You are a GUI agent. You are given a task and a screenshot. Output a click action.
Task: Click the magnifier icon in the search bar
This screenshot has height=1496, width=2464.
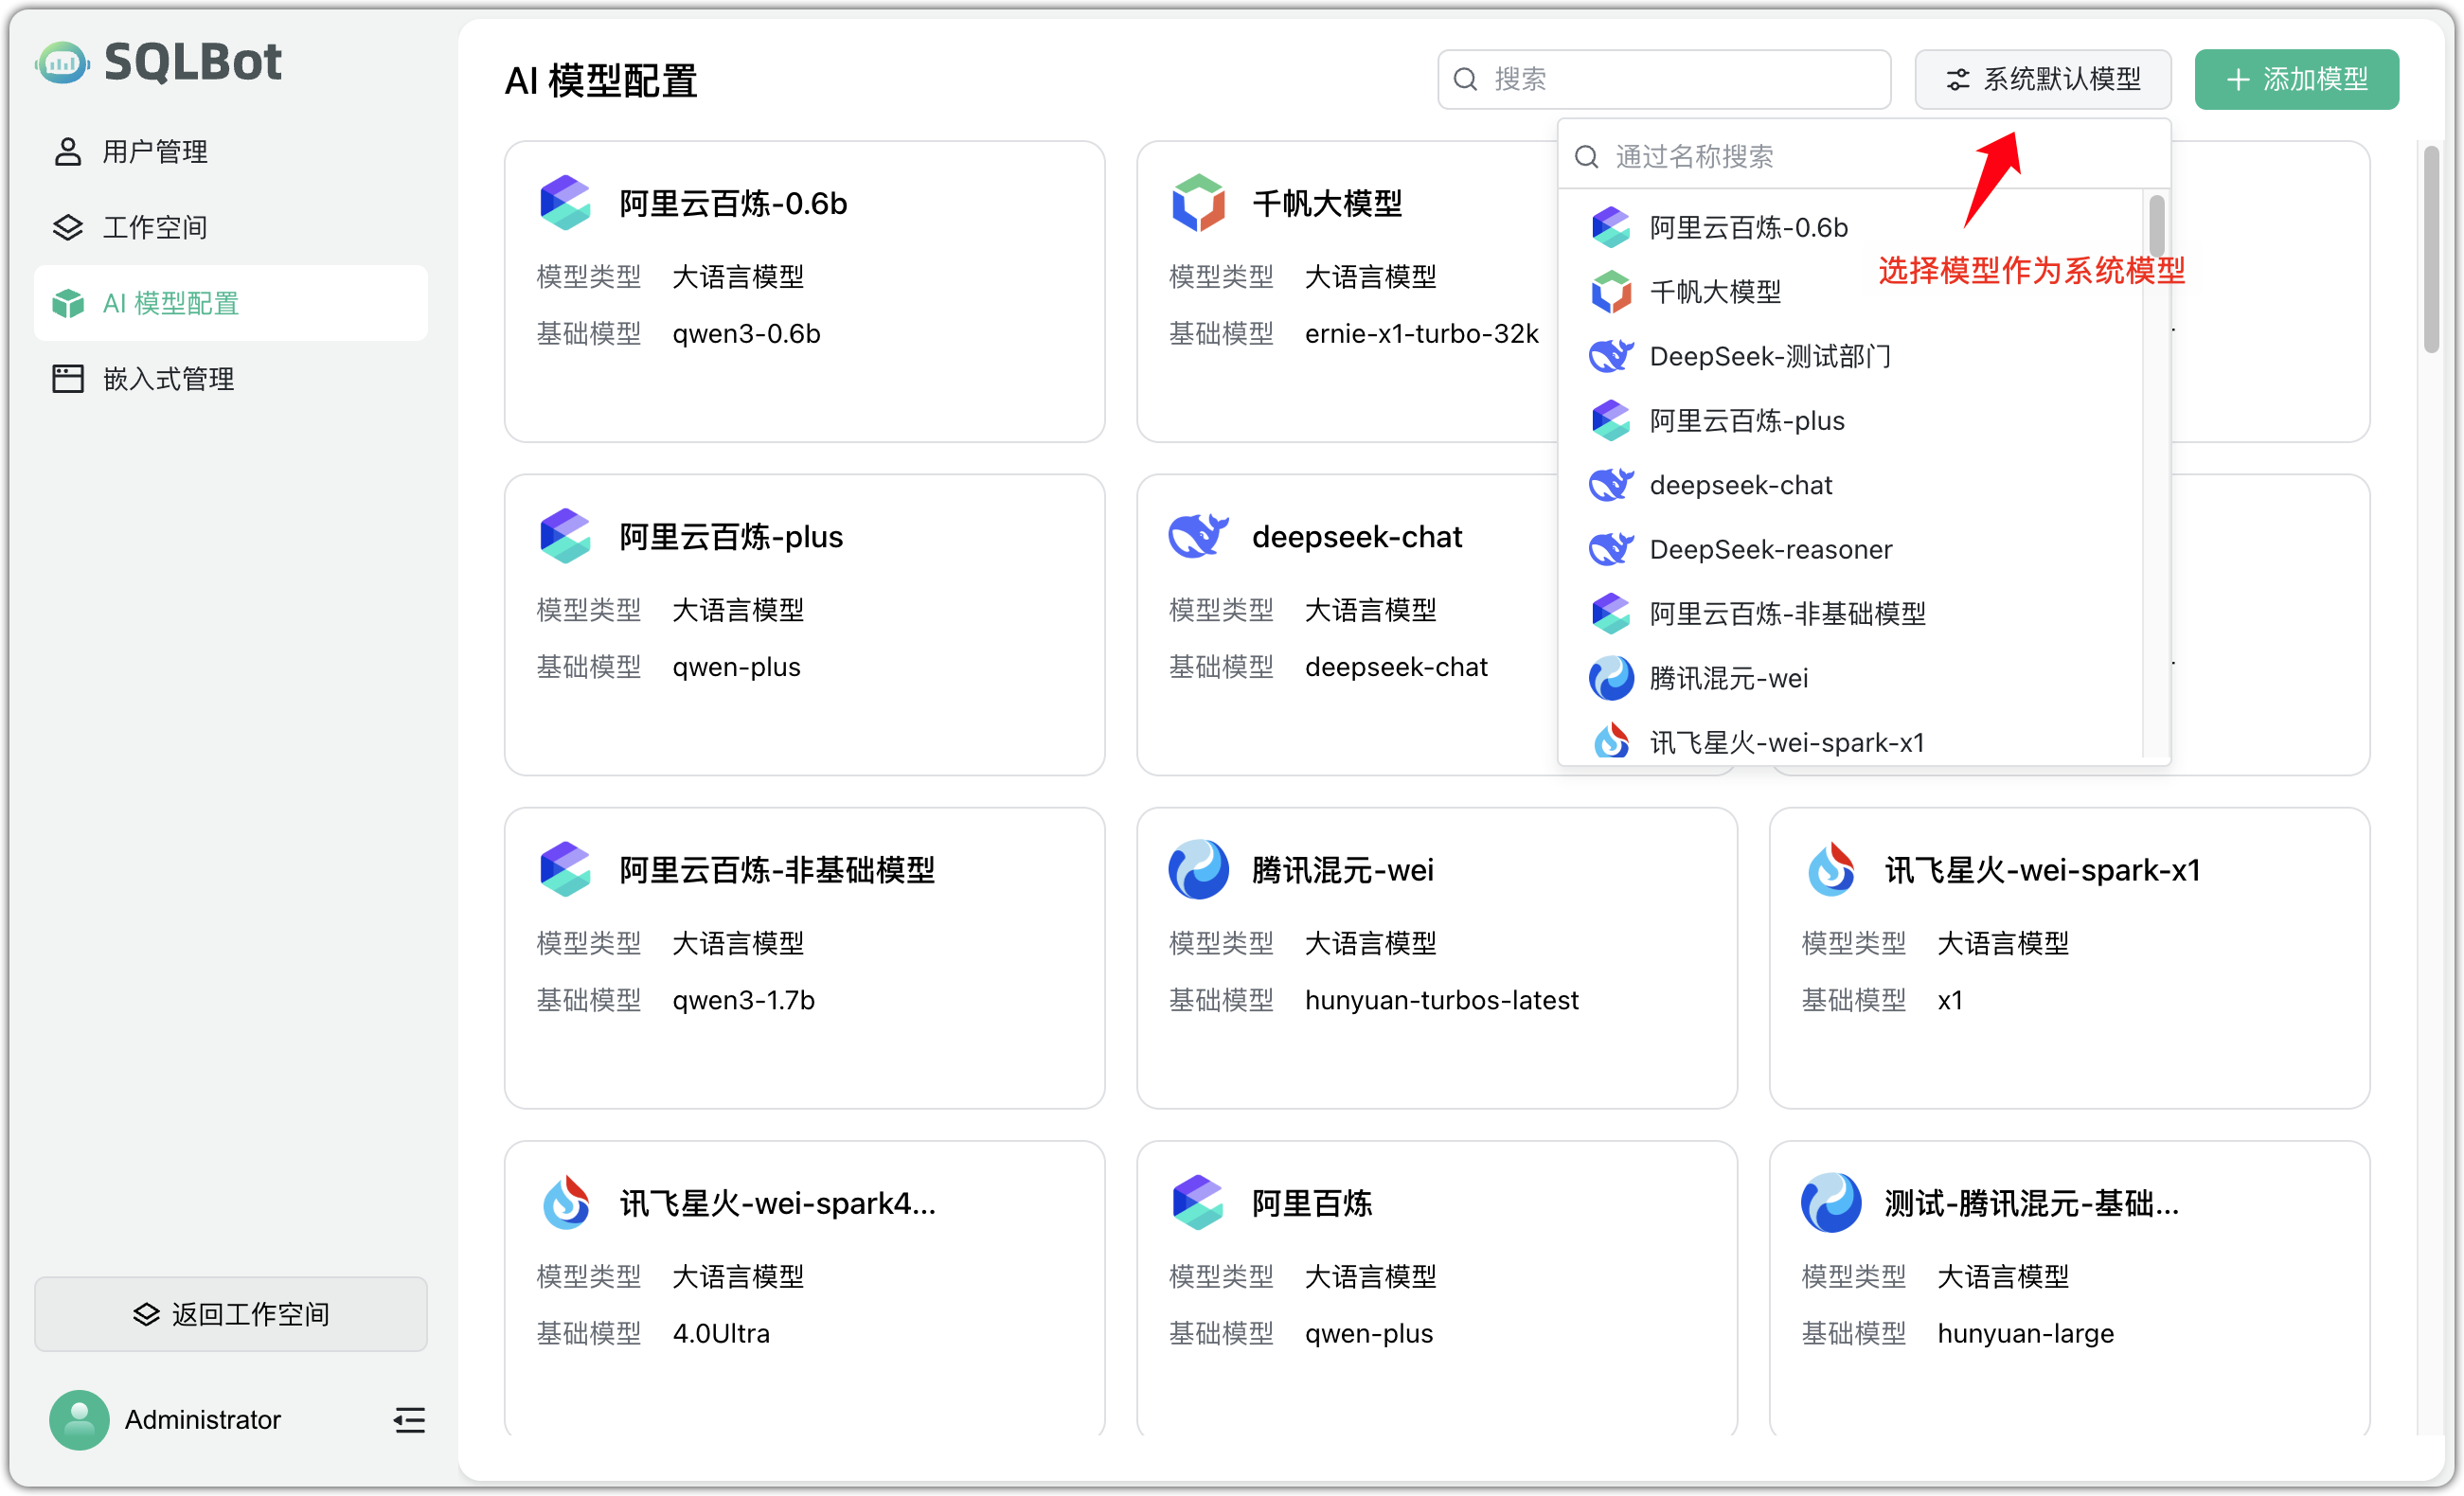(x=1464, y=79)
